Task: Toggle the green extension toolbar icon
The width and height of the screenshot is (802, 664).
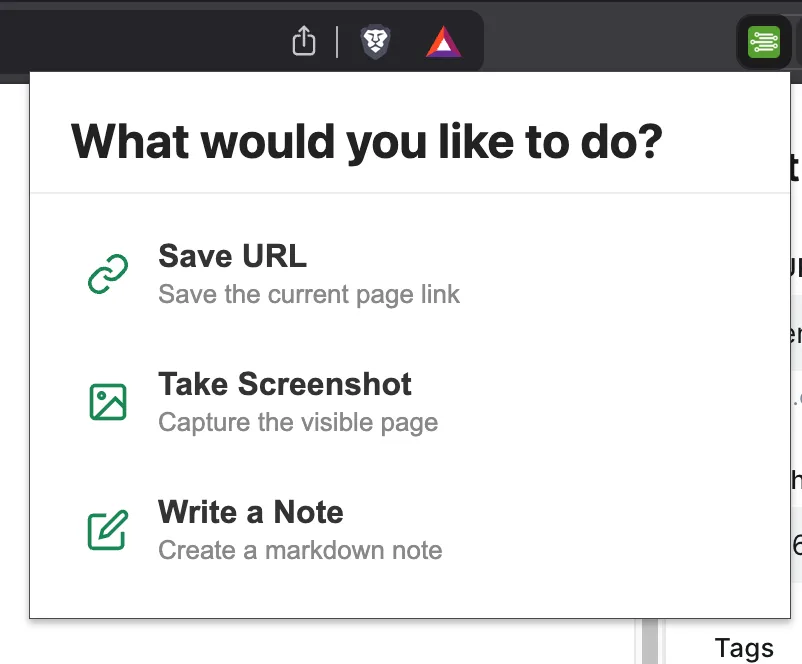Action: pos(764,42)
